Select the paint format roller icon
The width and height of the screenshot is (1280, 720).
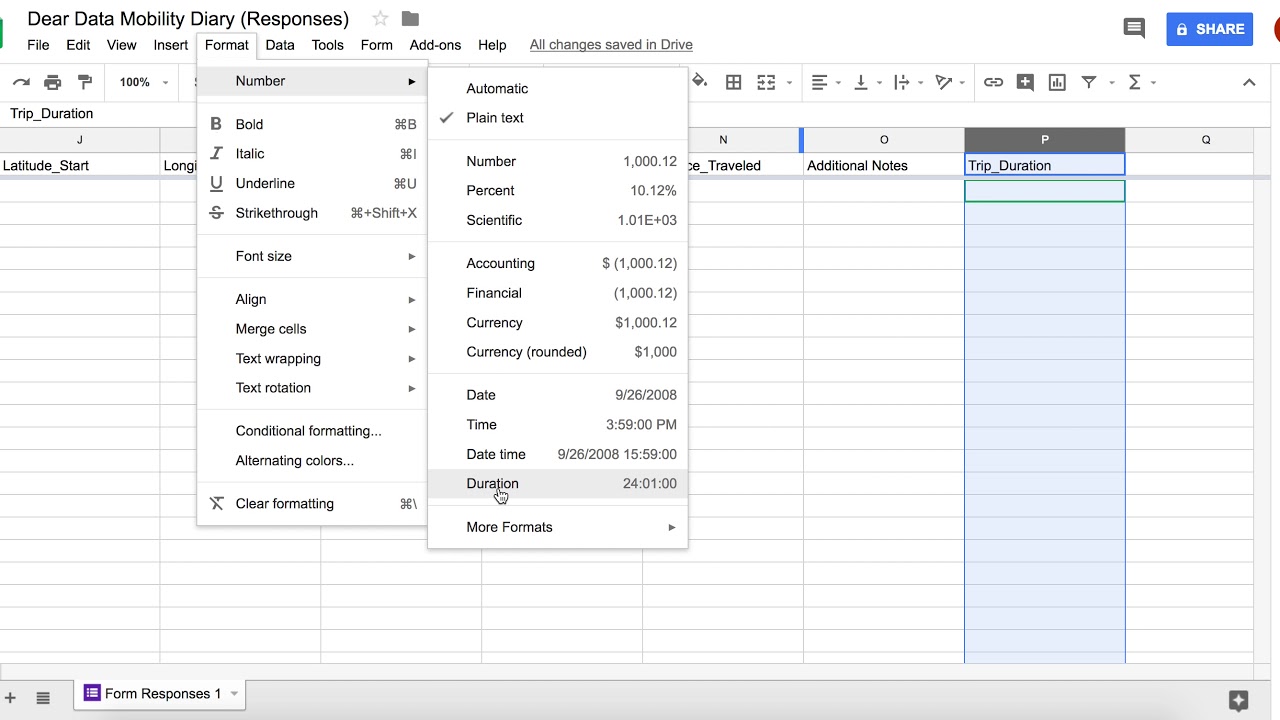[85, 82]
